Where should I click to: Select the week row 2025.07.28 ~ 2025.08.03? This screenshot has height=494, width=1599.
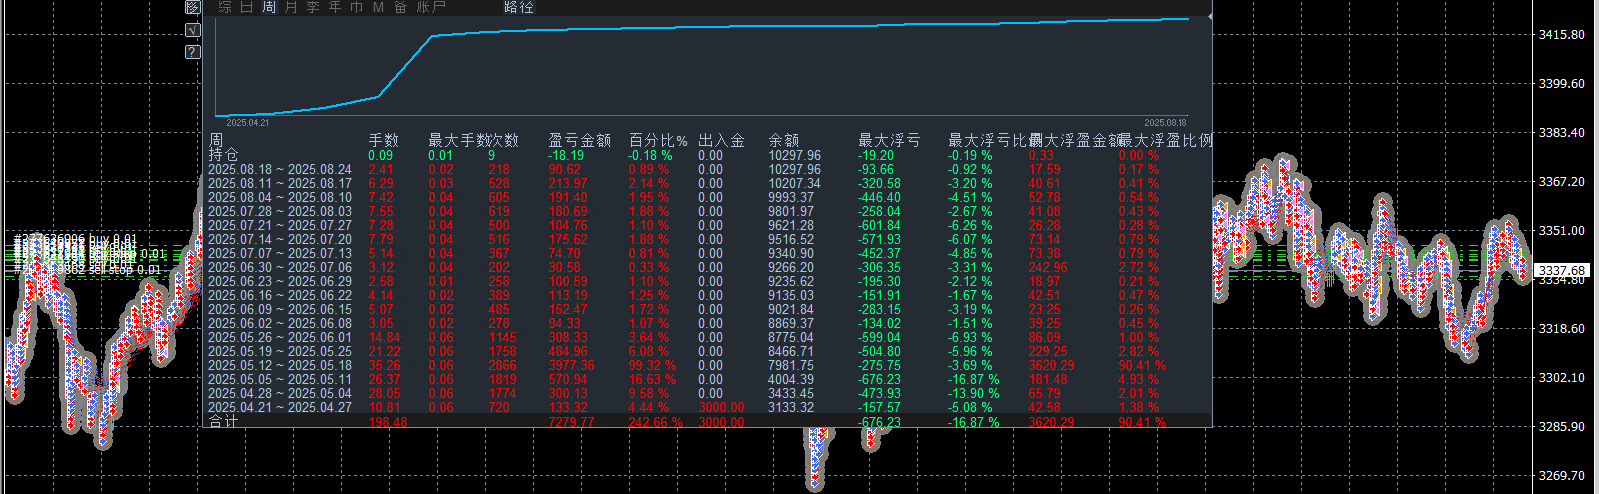[280, 211]
